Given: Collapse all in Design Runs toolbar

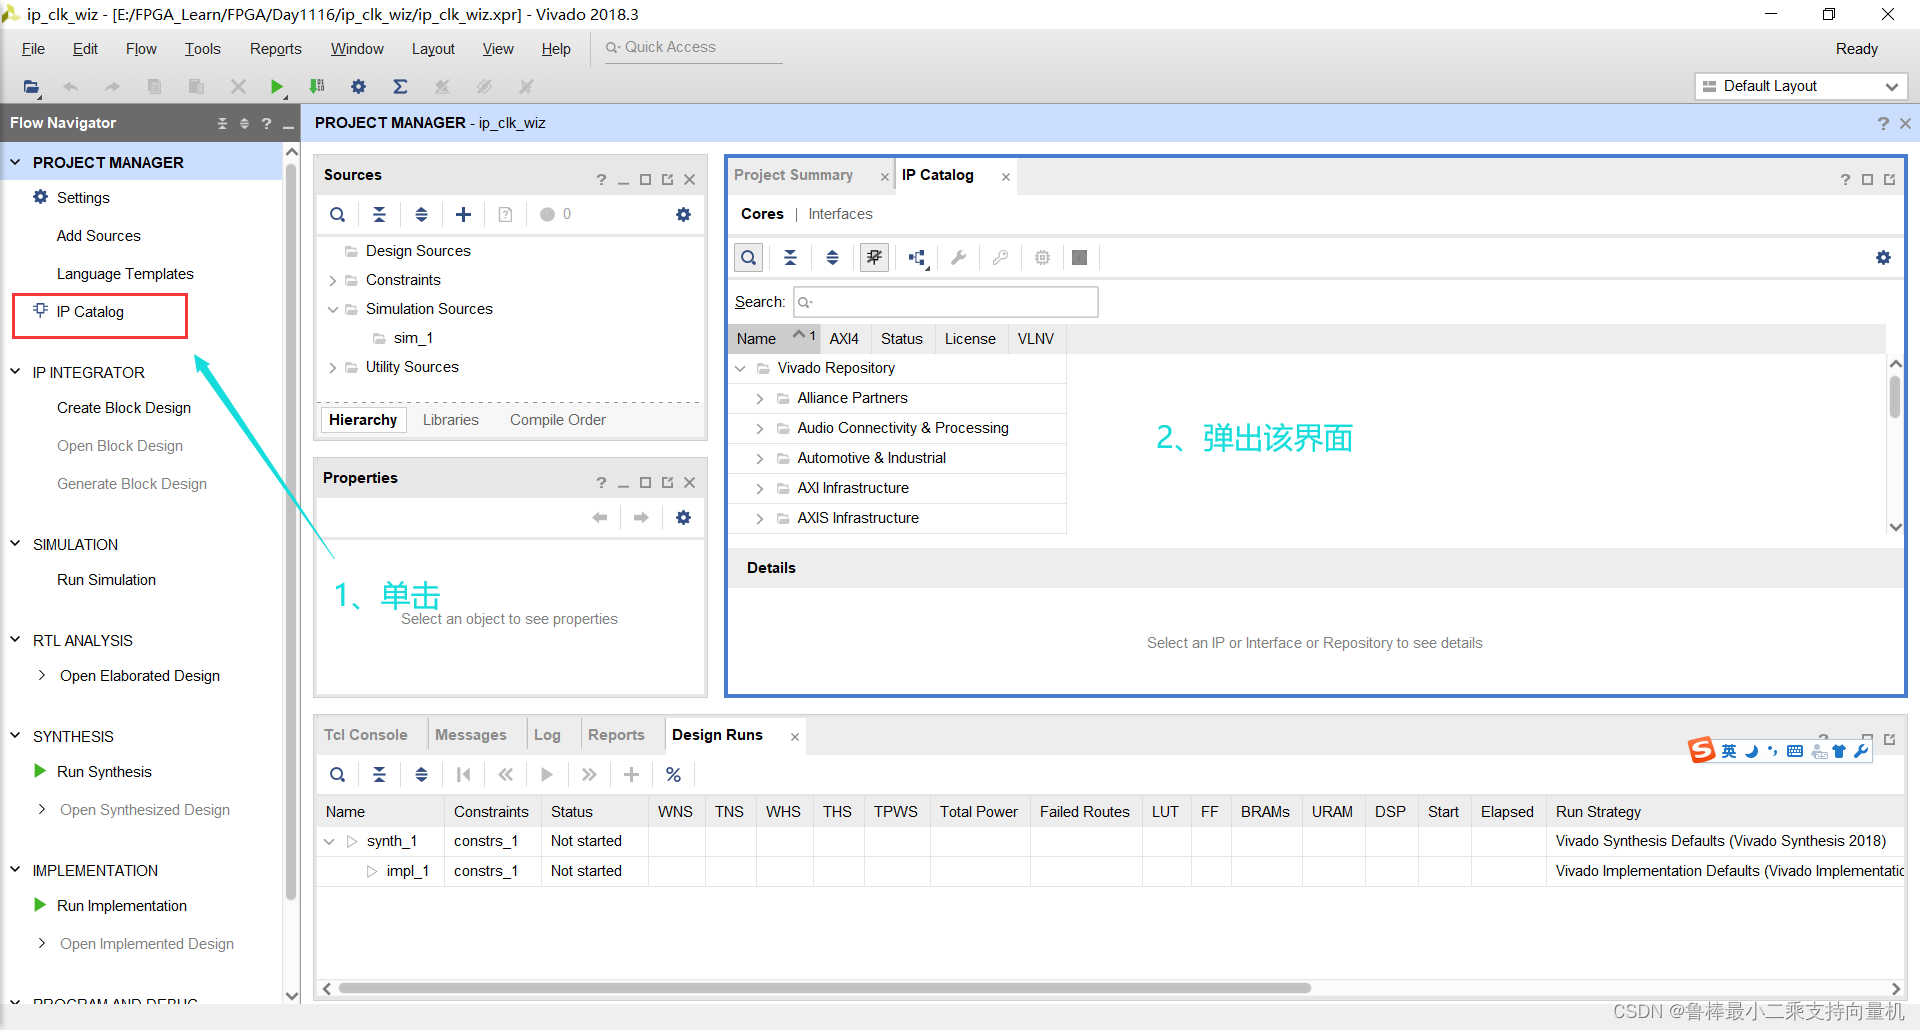Looking at the screenshot, I should point(380,775).
